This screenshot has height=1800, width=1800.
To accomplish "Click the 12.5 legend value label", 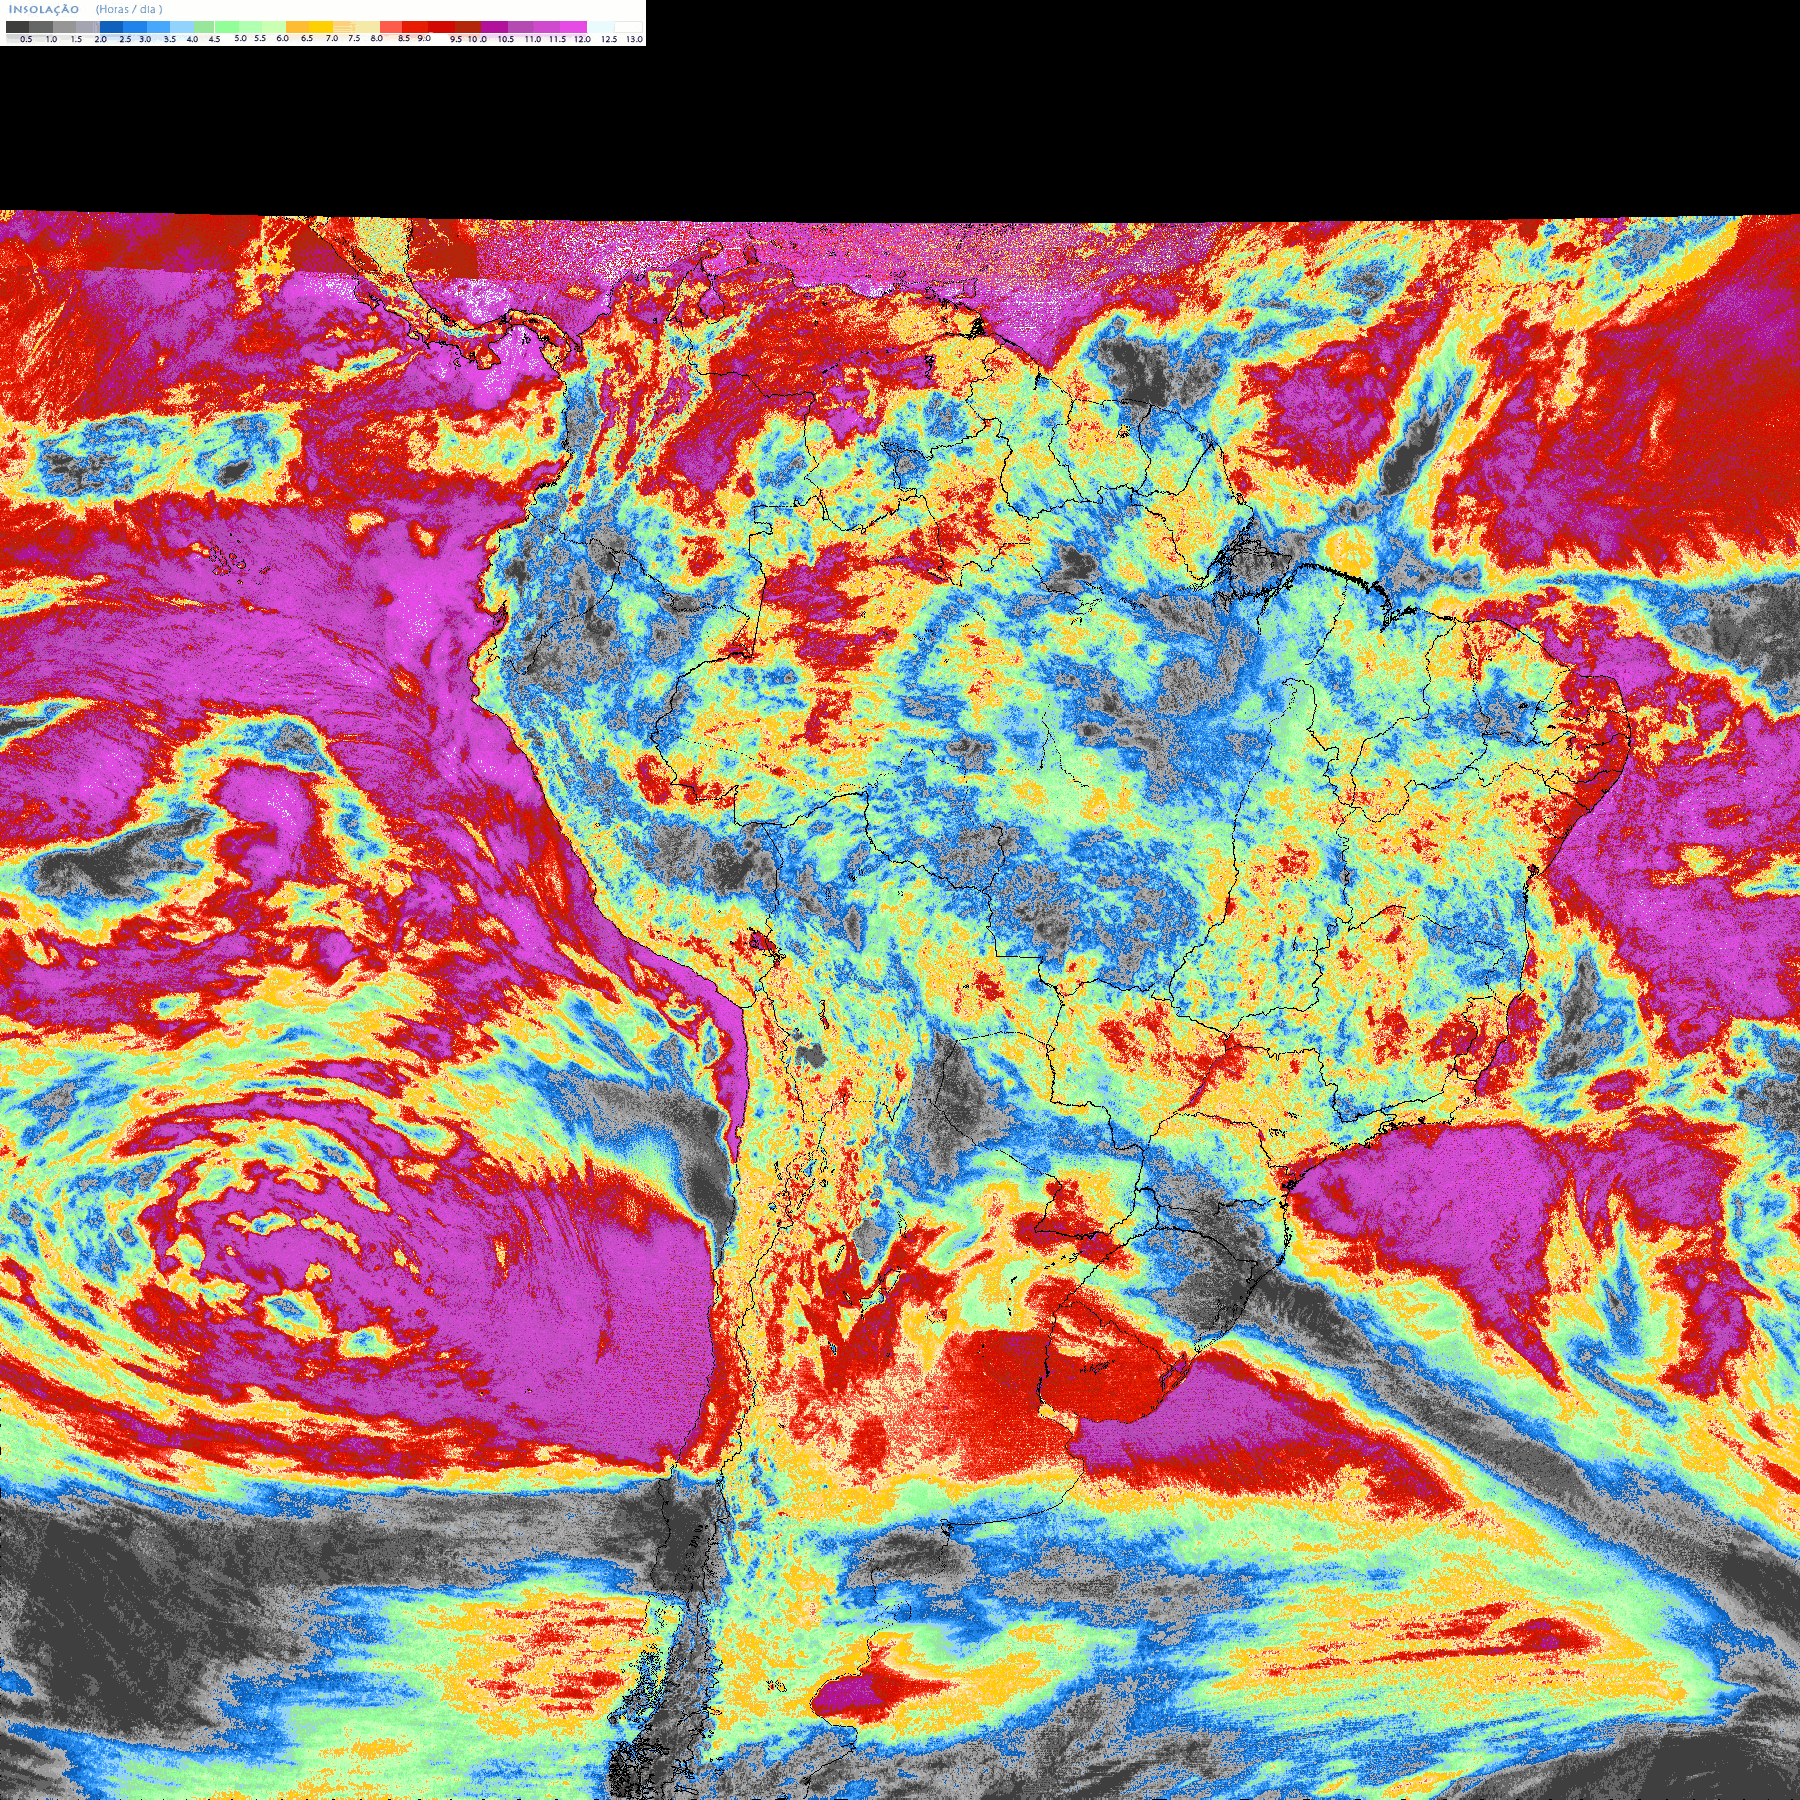I will (x=609, y=39).
